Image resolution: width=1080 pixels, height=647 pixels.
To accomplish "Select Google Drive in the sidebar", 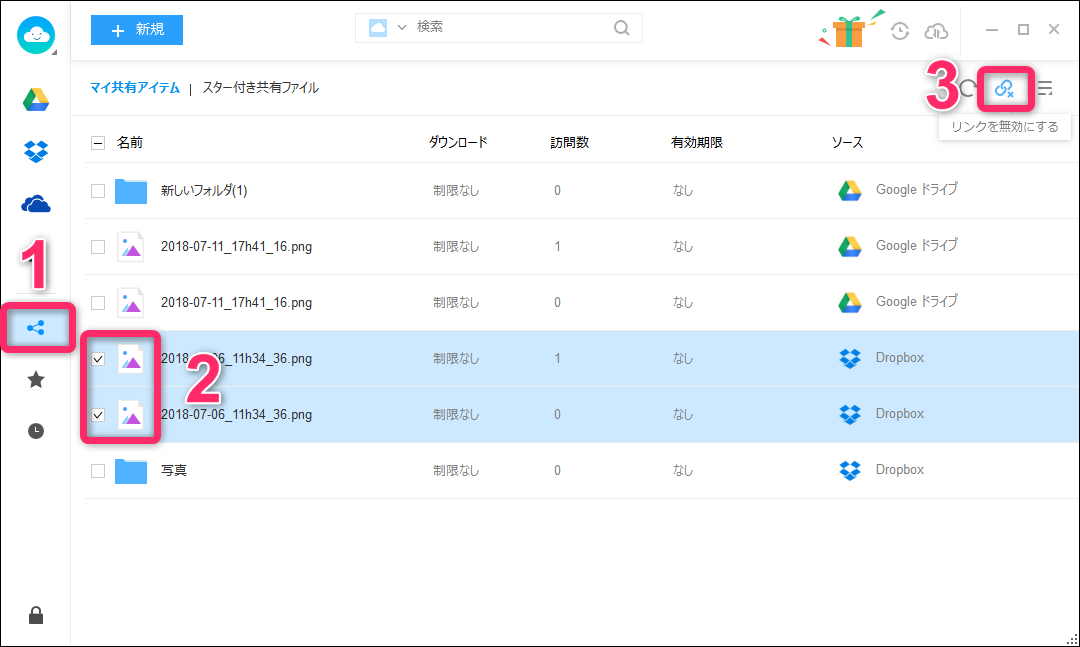I will click(x=36, y=99).
